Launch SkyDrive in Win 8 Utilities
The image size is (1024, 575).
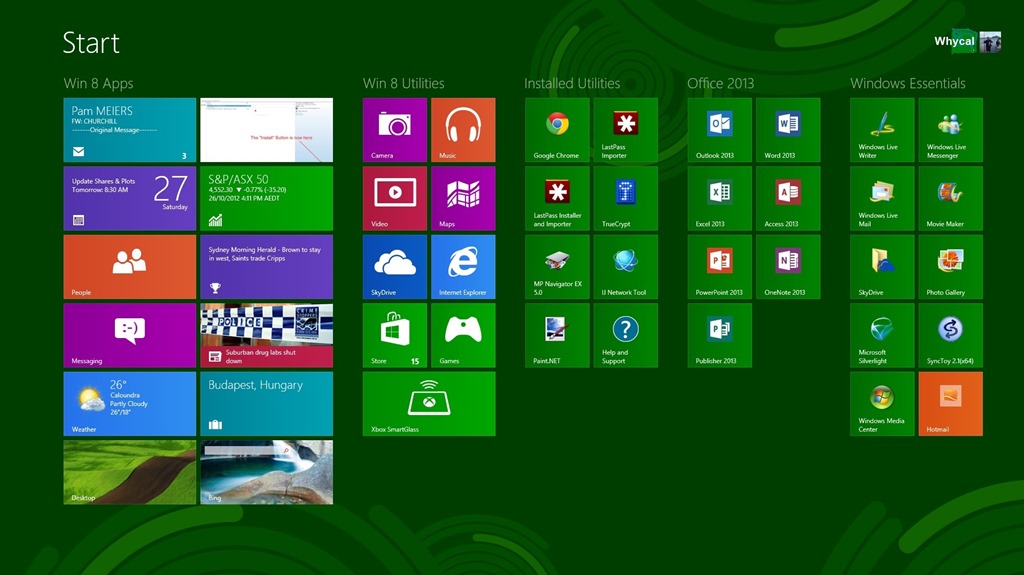[394, 267]
